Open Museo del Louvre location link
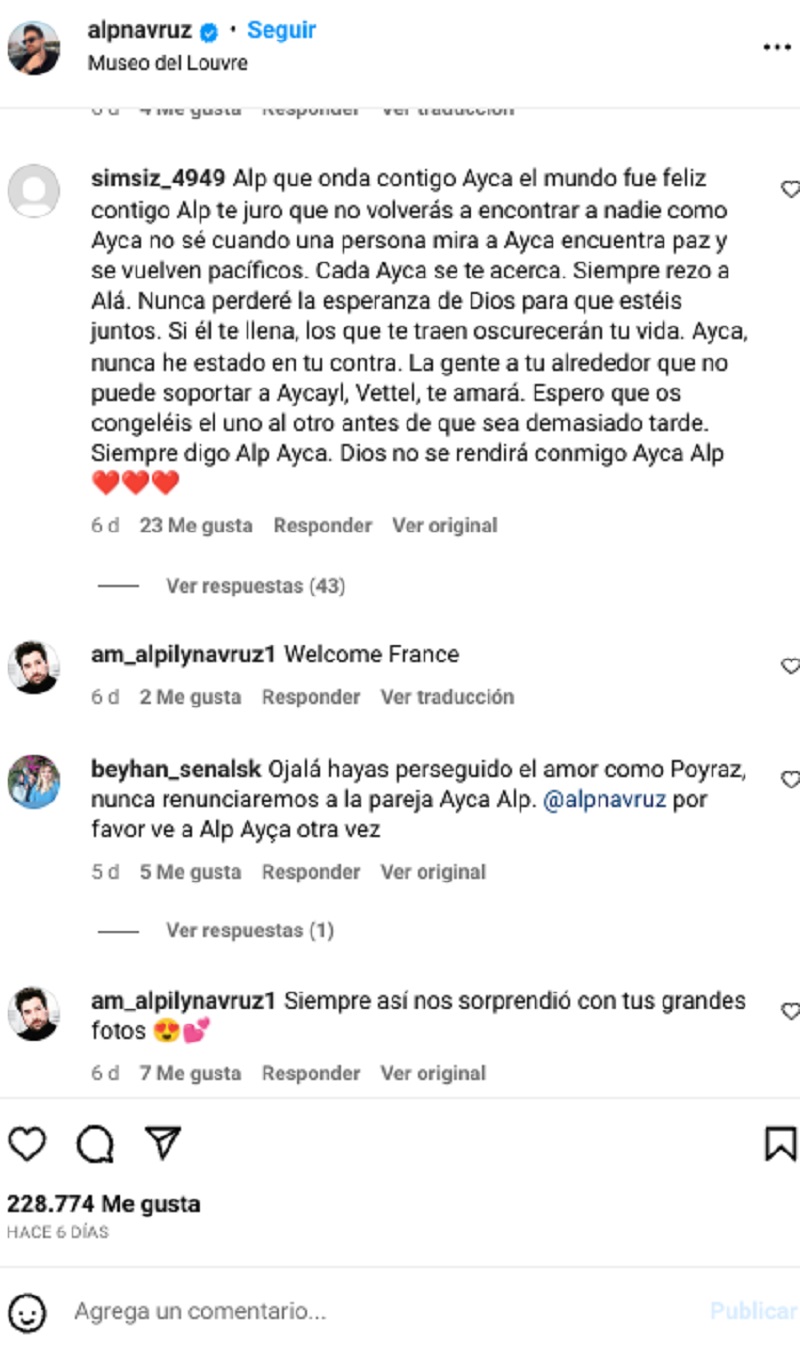The height and width of the screenshot is (1351, 800). coord(168,63)
